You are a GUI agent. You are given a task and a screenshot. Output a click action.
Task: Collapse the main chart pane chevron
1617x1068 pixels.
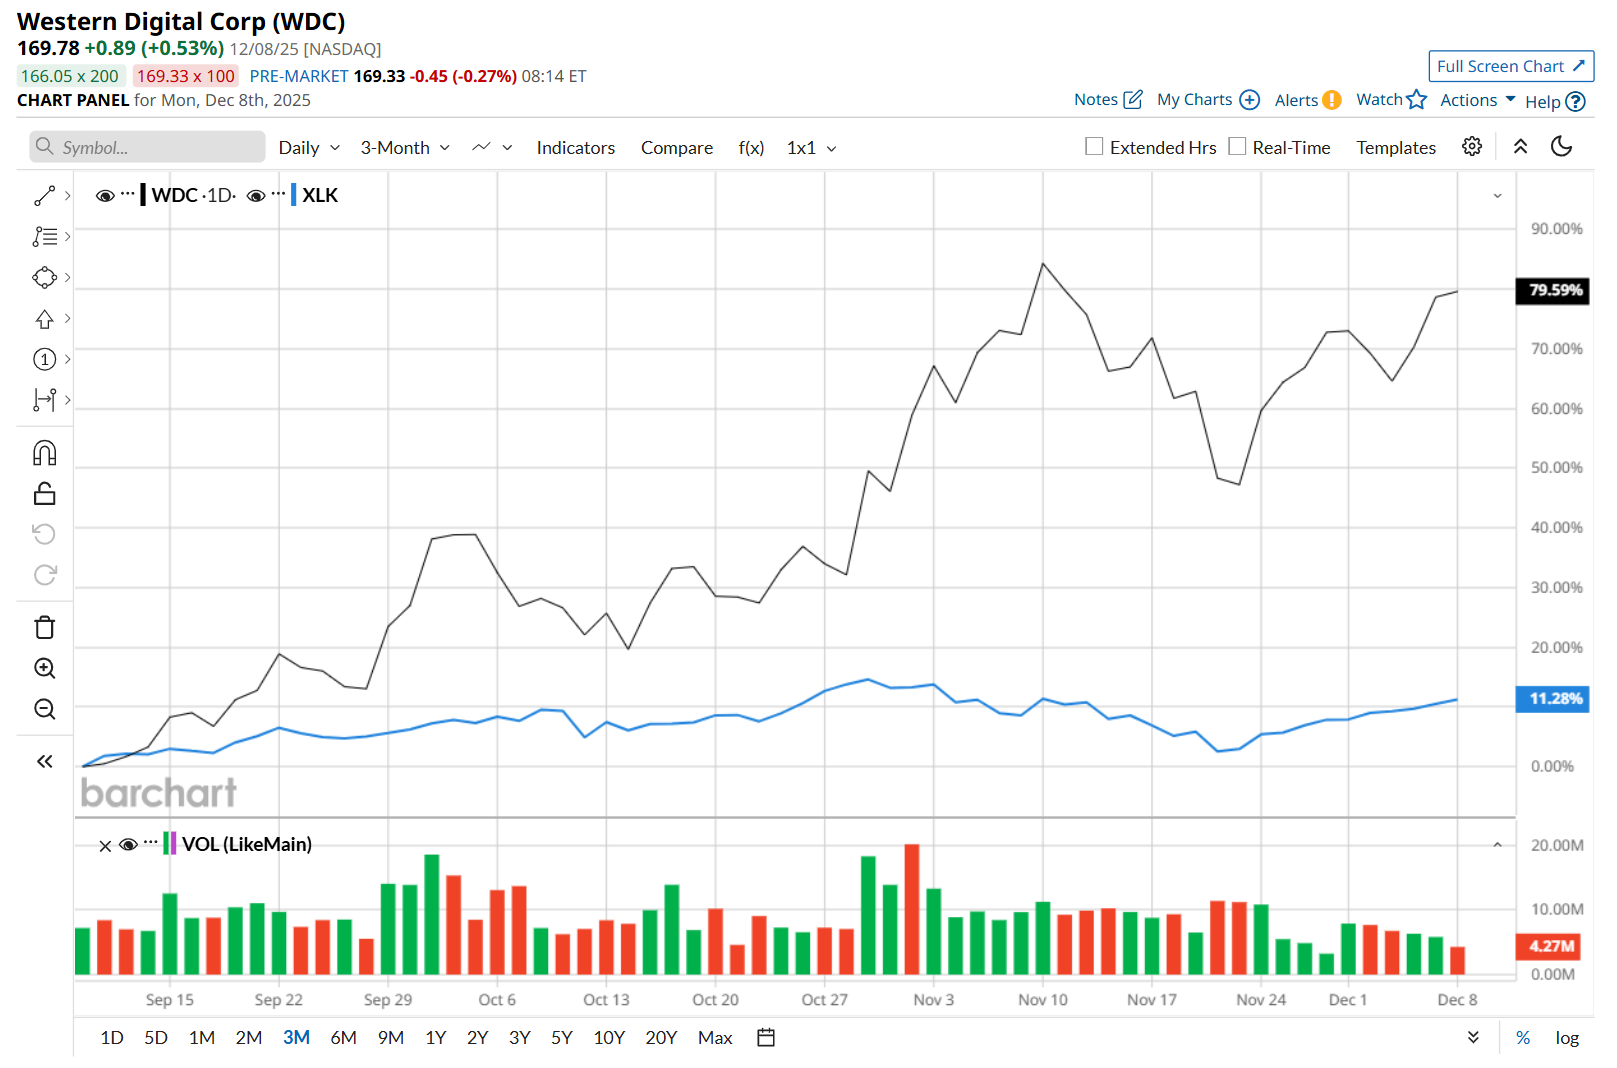coord(1497,196)
